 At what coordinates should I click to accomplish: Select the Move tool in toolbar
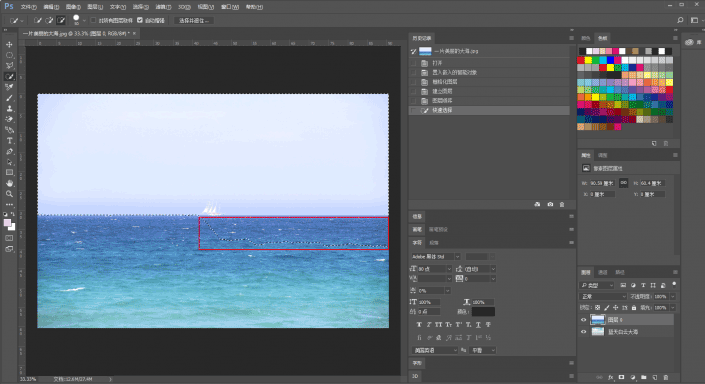click(x=9, y=45)
